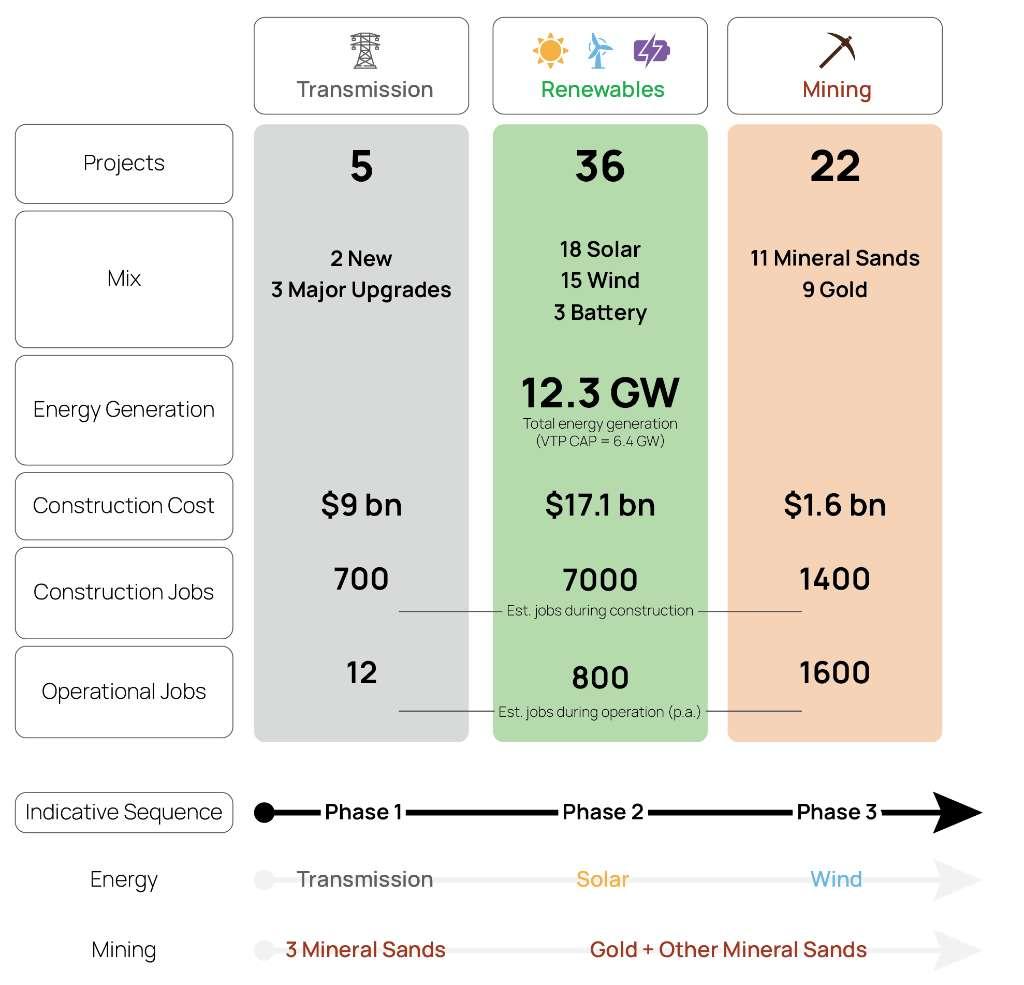Click the transmission tower icon
This screenshot has height=985, width=1024.
point(364,50)
